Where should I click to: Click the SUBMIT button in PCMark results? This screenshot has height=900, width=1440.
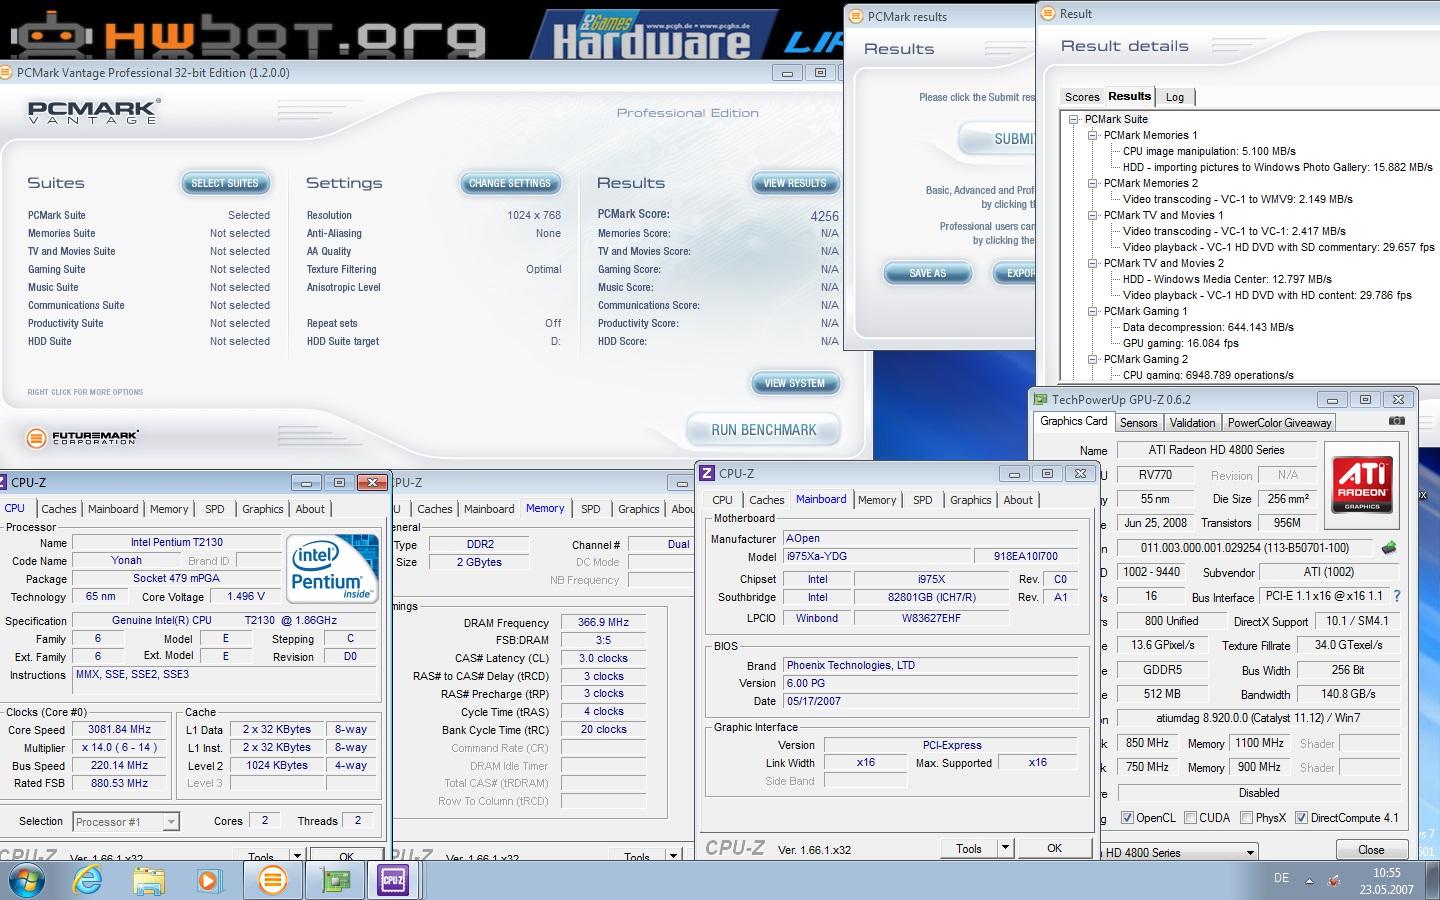point(998,139)
